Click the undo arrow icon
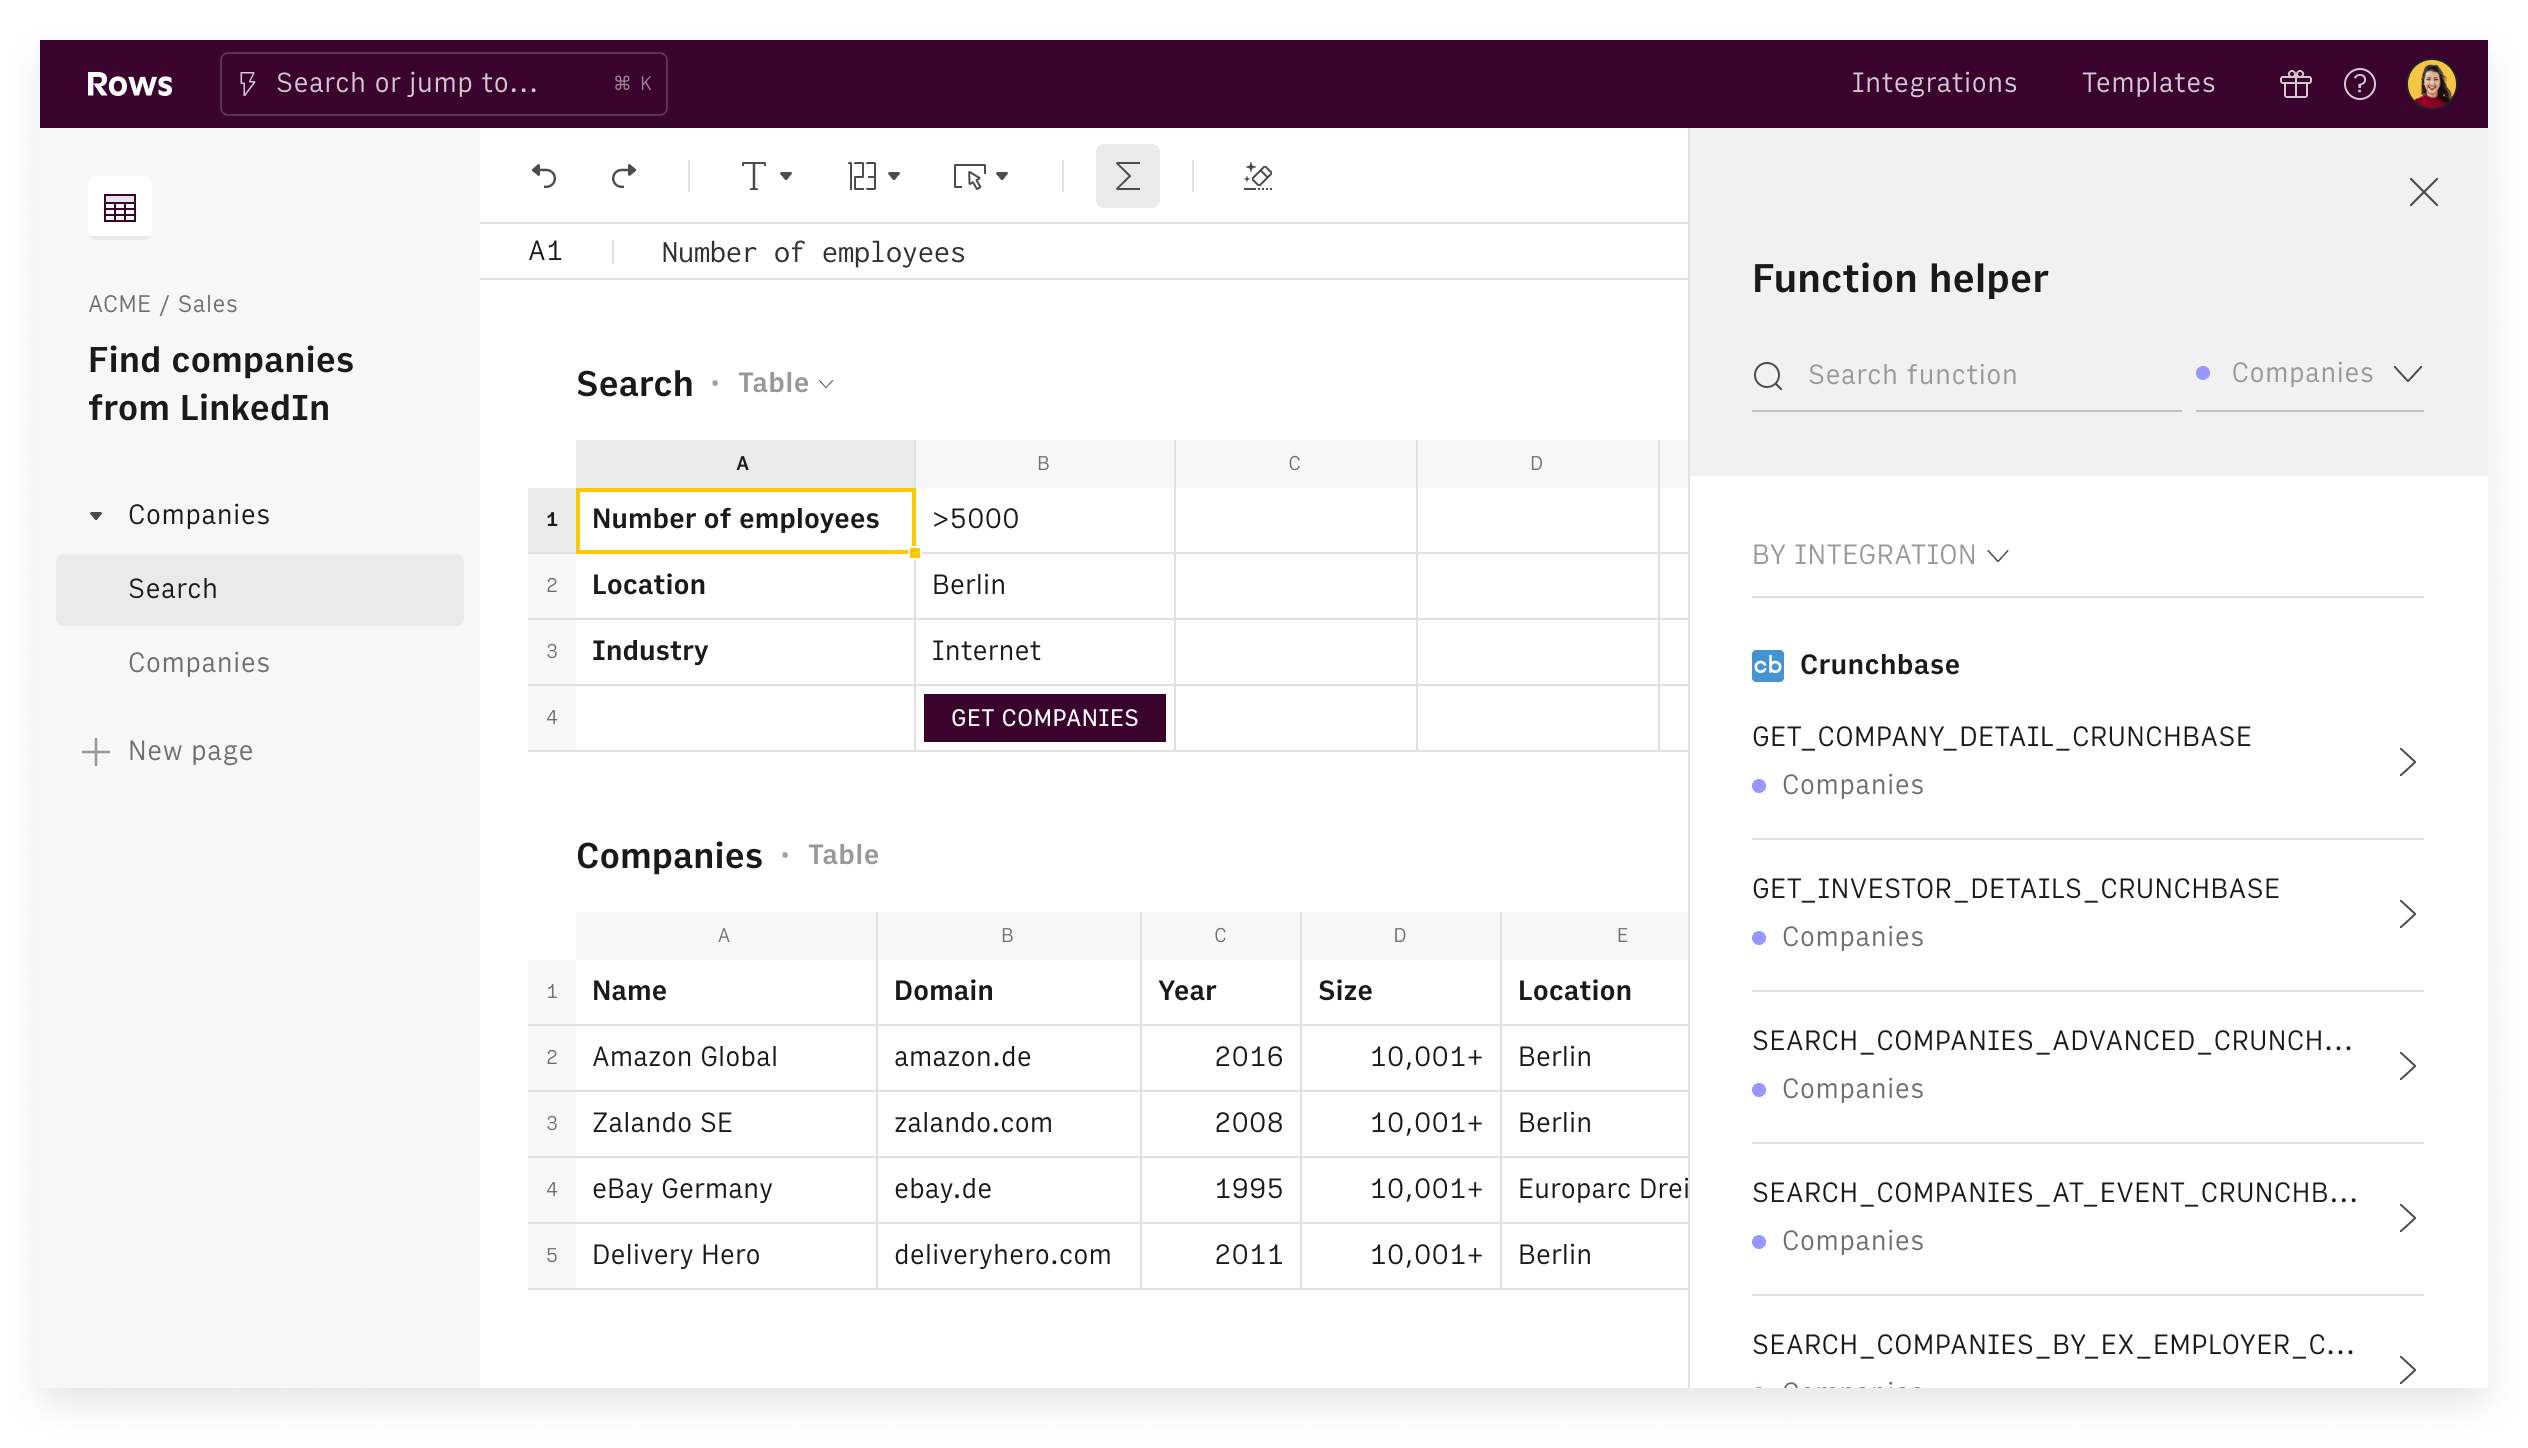 (544, 177)
